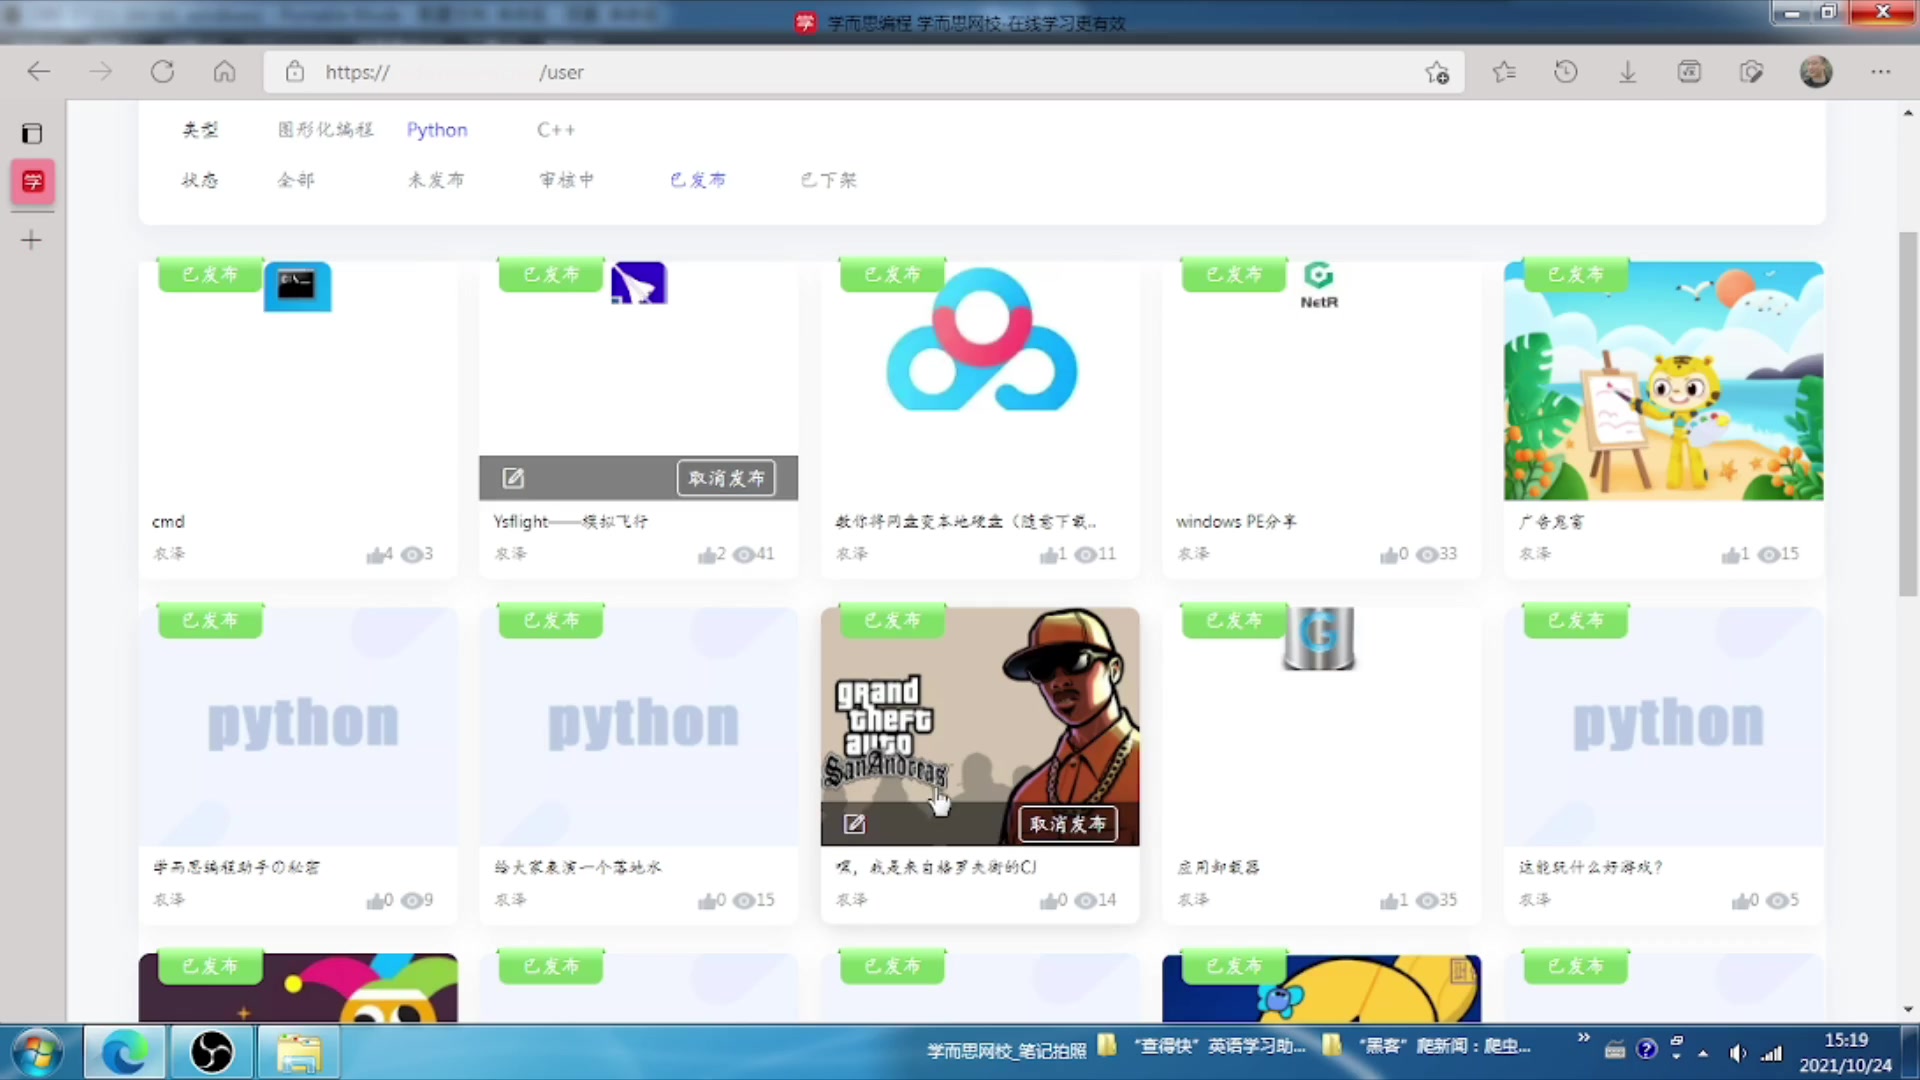
Task: Select the C++ type filter
Action: tap(556, 130)
